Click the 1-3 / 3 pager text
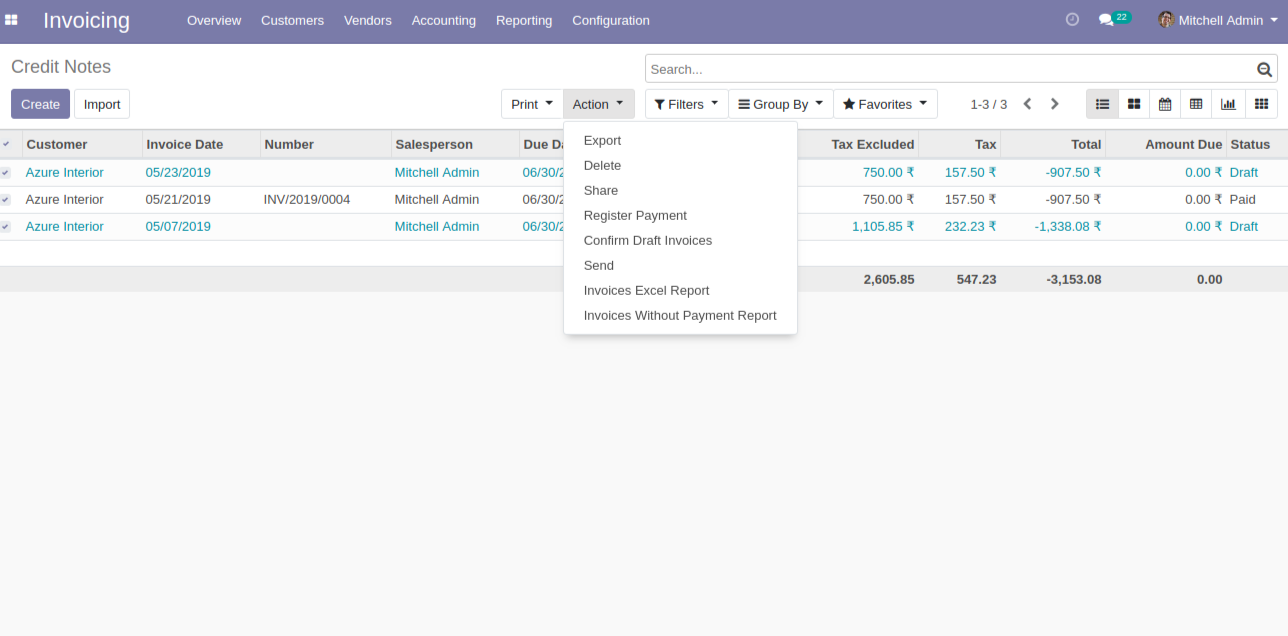This screenshot has width=1288, height=636. pos(988,104)
